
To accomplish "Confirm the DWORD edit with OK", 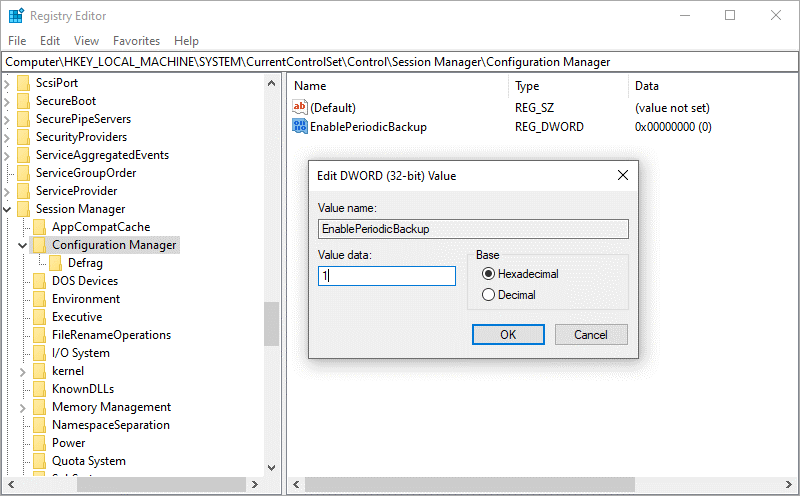I will click(508, 335).
